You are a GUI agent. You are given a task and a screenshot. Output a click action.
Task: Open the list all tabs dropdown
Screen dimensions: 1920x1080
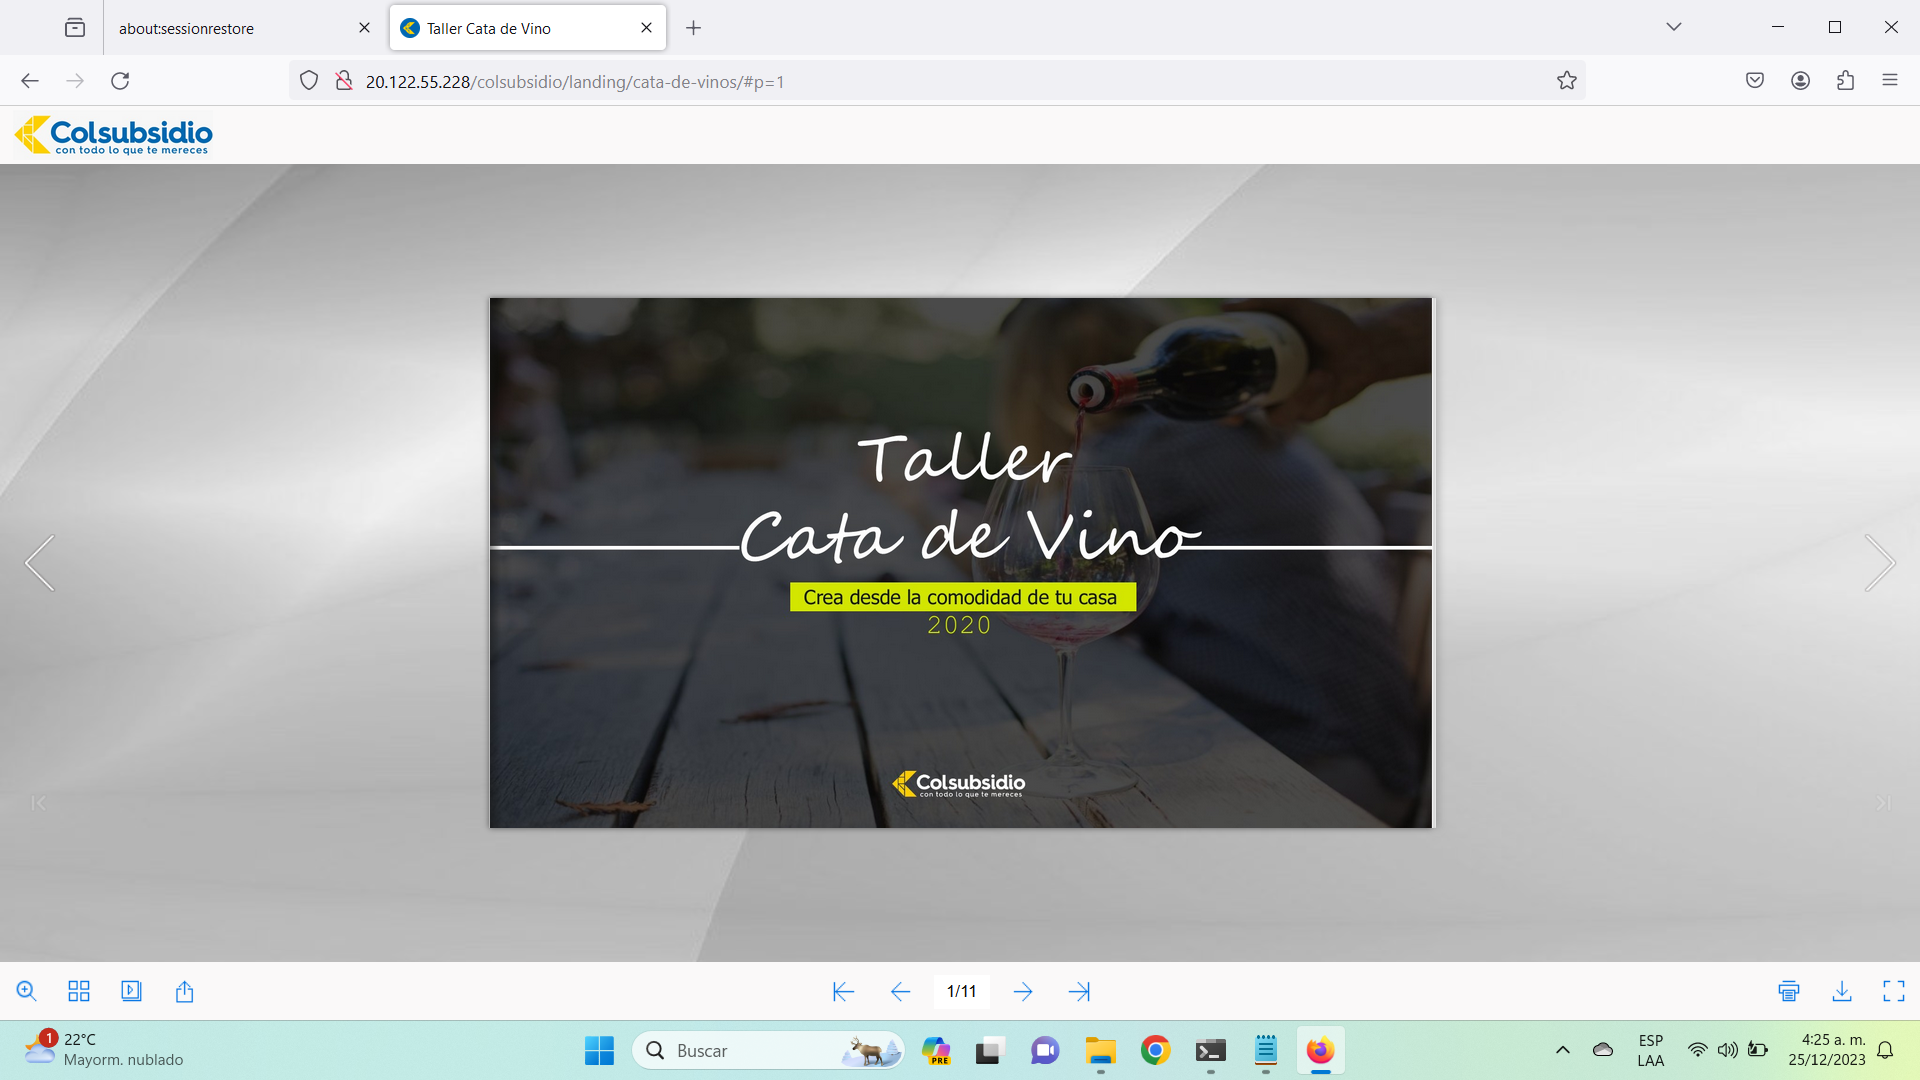(1674, 27)
